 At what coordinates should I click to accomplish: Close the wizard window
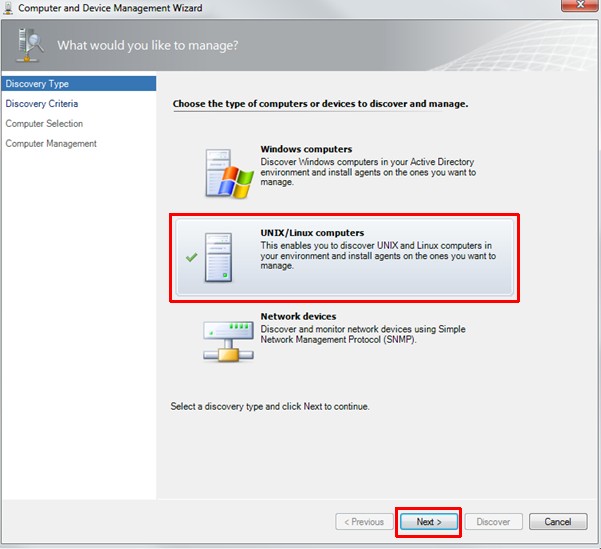click(x=580, y=5)
